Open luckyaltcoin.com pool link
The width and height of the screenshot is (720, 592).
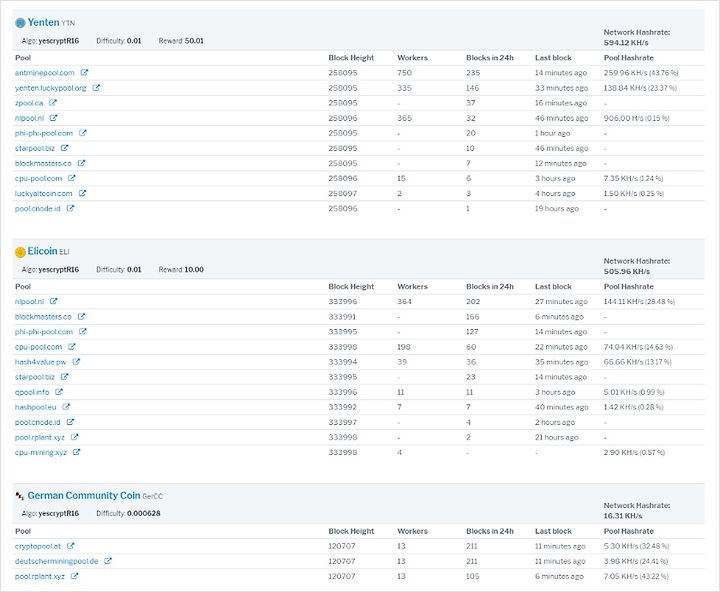tap(44, 194)
